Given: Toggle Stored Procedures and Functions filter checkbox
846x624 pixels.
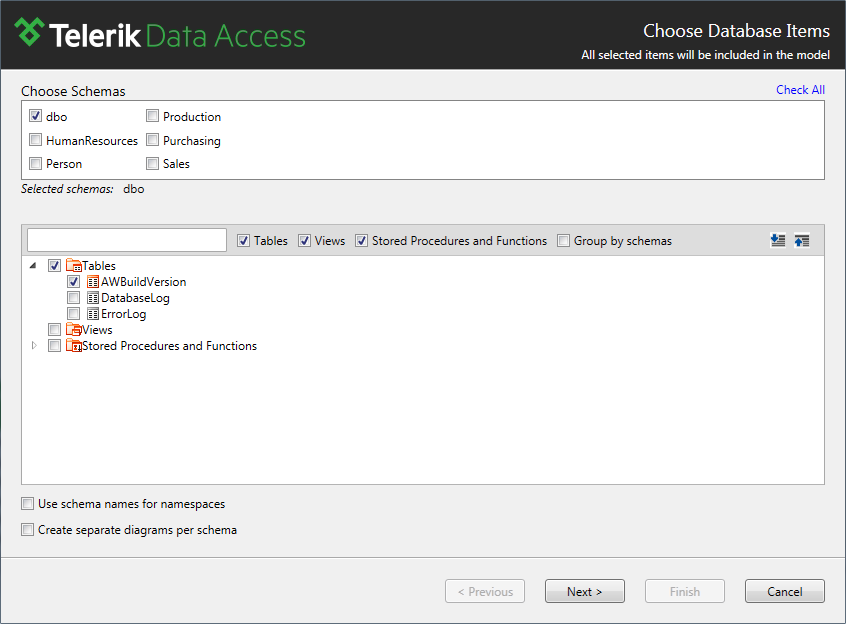Looking at the screenshot, I should tap(361, 241).
